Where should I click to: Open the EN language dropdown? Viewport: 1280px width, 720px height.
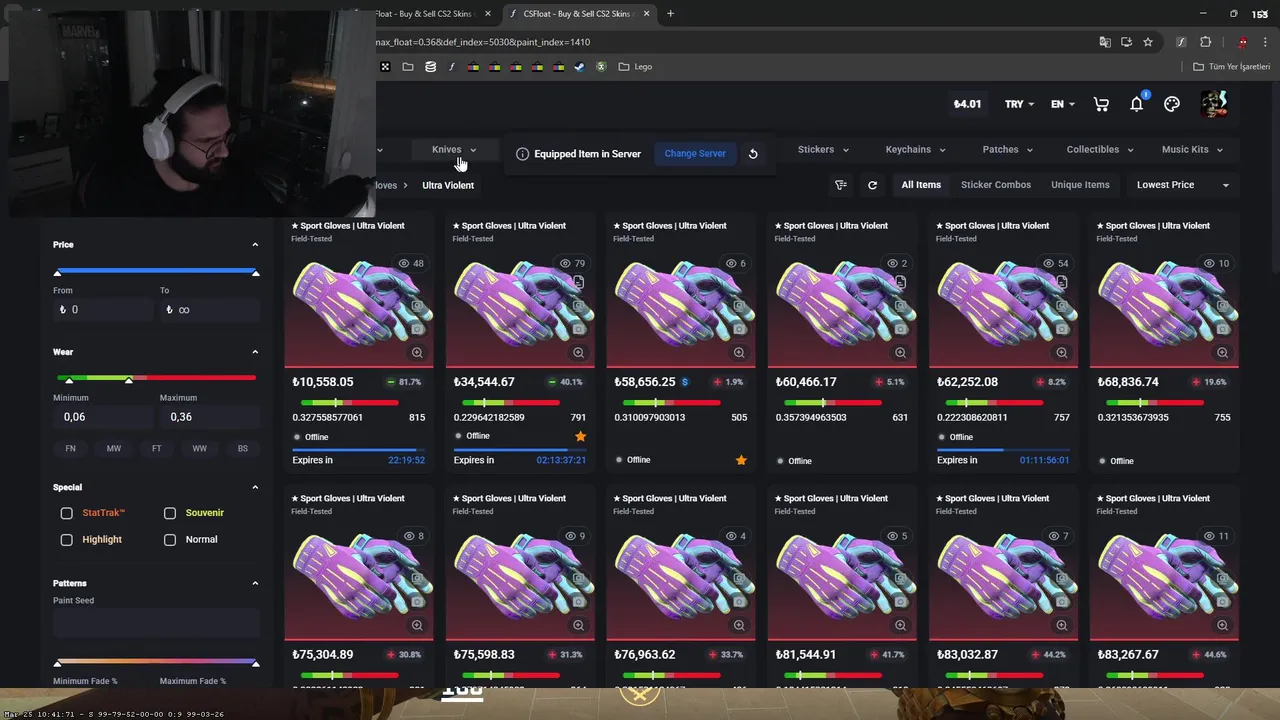click(1062, 104)
